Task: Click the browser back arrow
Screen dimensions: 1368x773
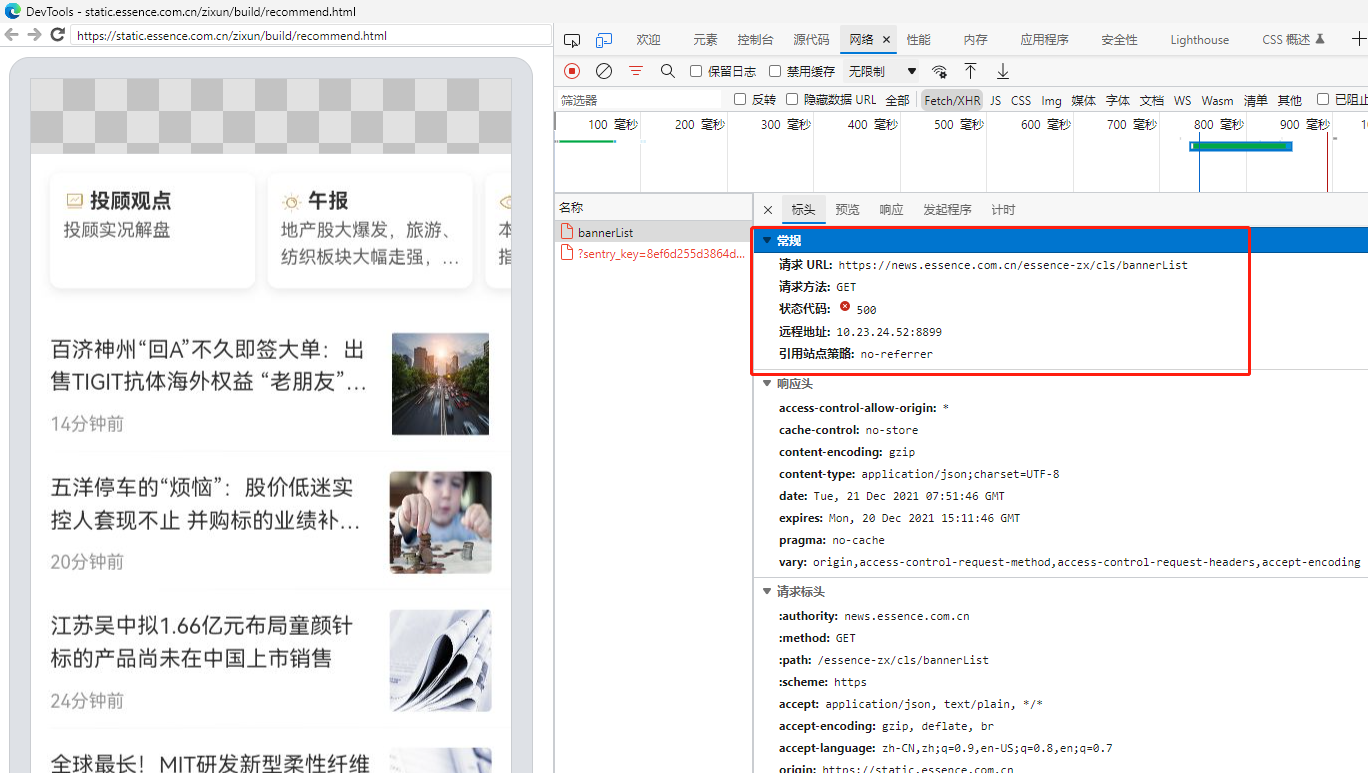Action: click(11, 35)
